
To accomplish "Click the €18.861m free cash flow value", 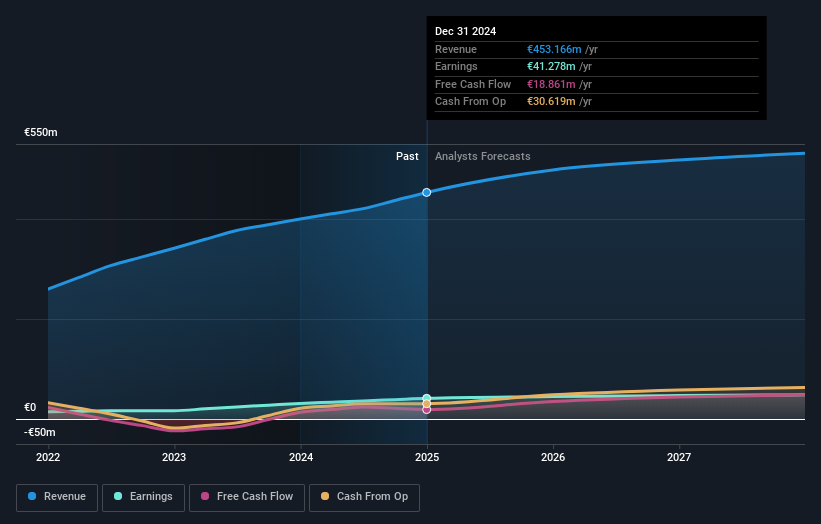I will pyautogui.click(x=551, y=84).
